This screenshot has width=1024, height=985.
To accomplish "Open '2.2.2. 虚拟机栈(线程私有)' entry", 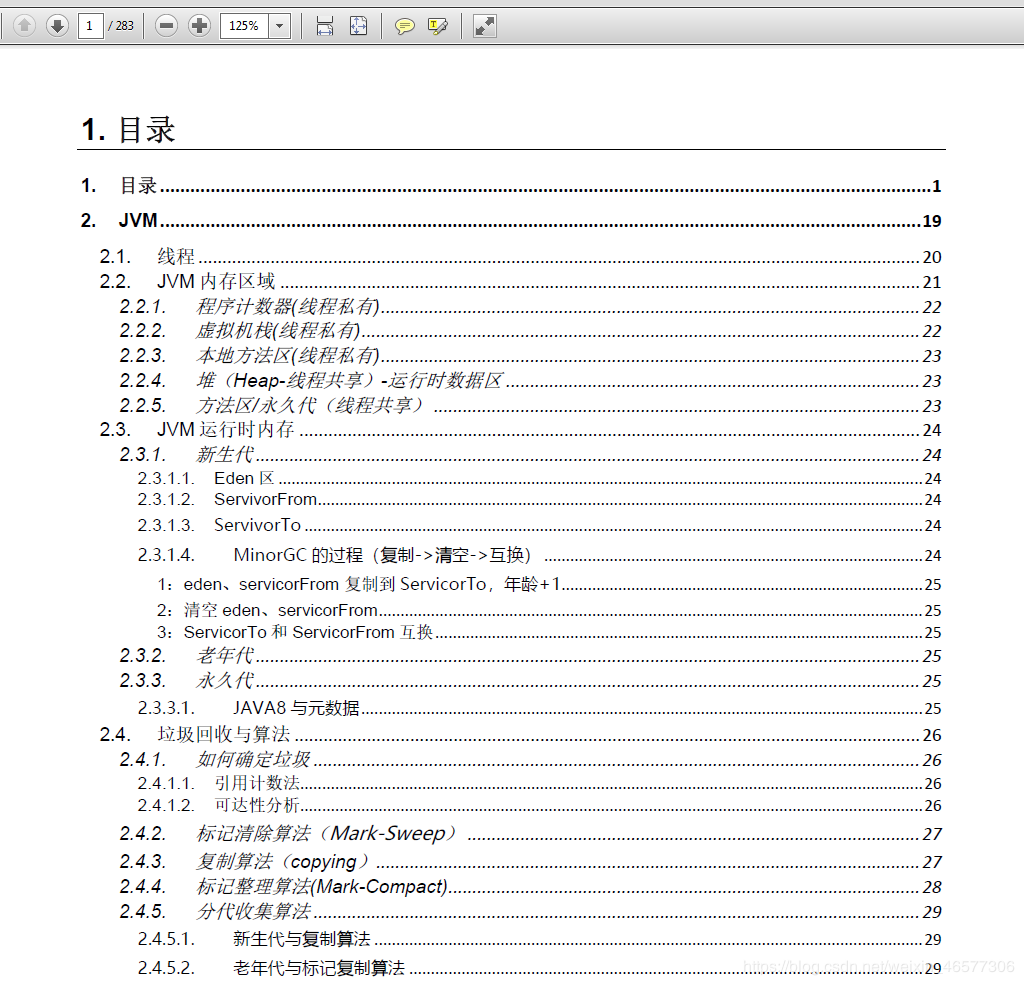I will [x=530, y=331].
